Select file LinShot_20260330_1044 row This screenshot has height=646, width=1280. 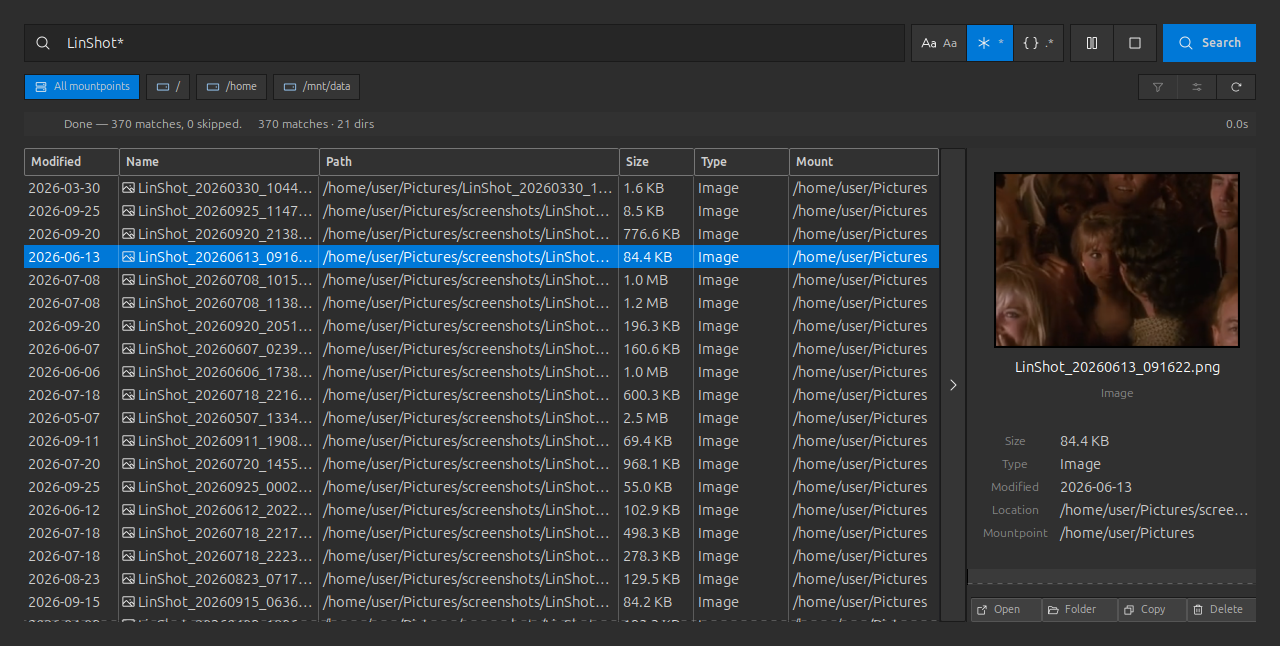(482, 188)
